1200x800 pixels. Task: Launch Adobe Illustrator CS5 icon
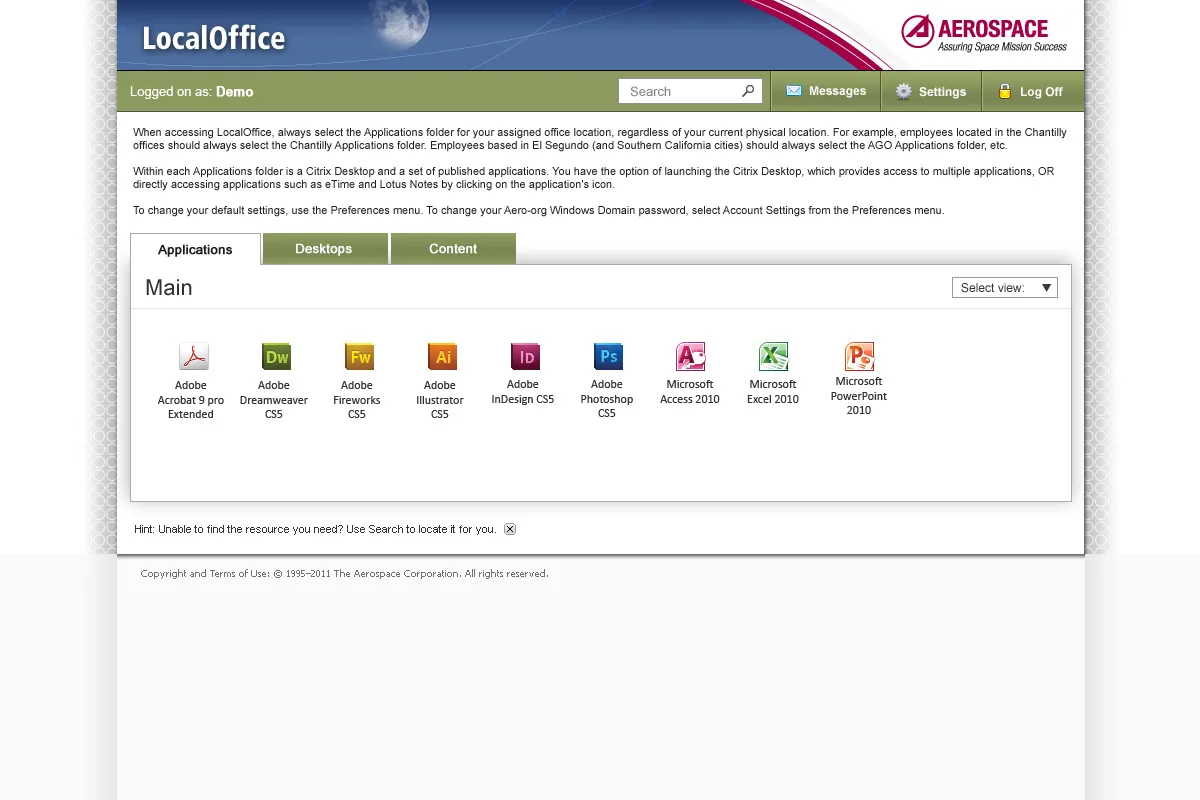(x=442, y=356)
